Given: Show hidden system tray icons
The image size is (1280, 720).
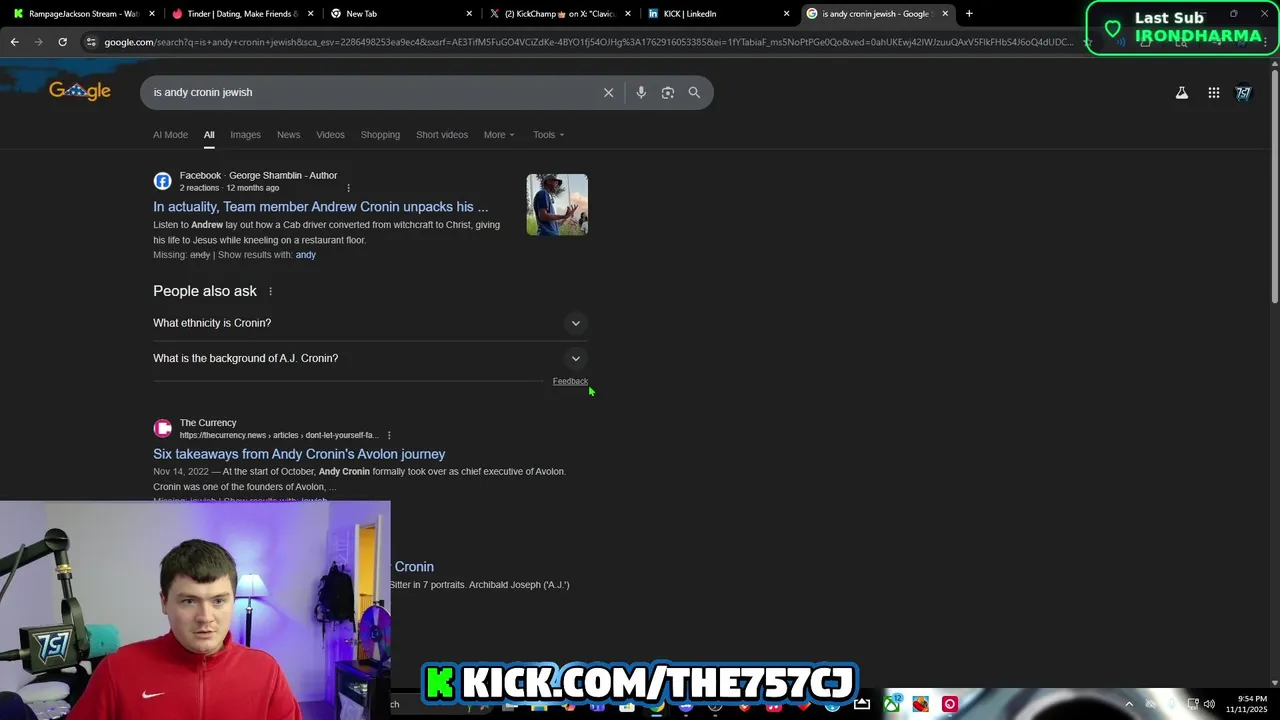Looking at the screenshot, I should (x=1129, y=704).
